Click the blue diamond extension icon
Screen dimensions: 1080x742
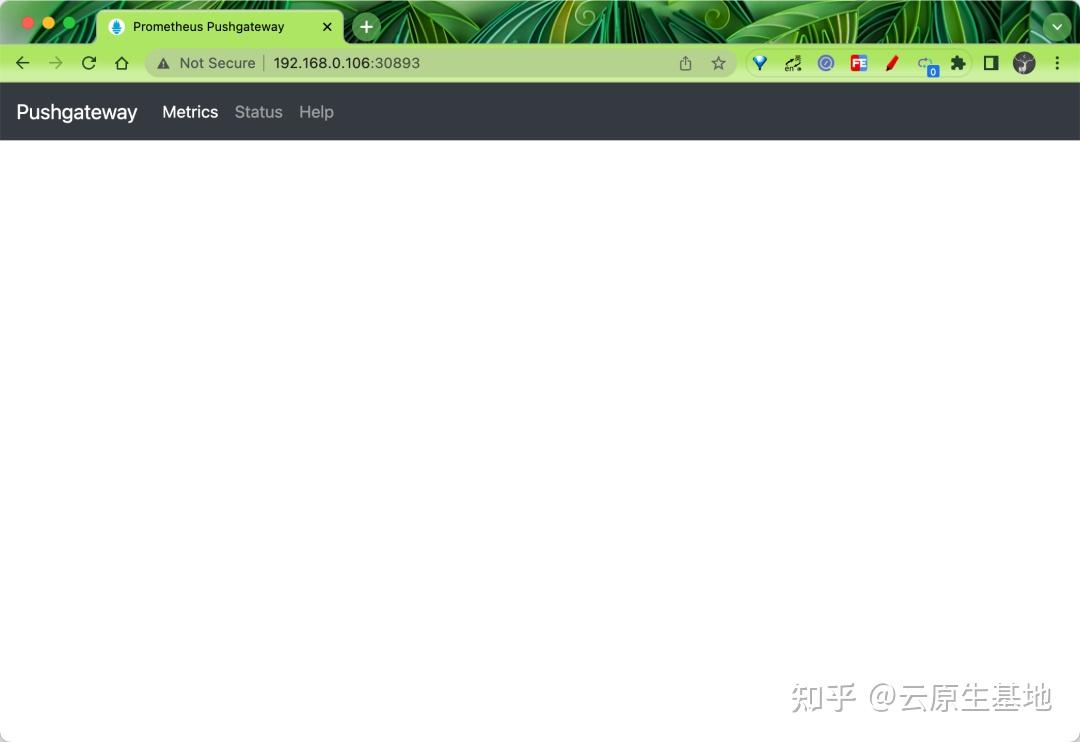pyautogui.click(x=760, y=63)
